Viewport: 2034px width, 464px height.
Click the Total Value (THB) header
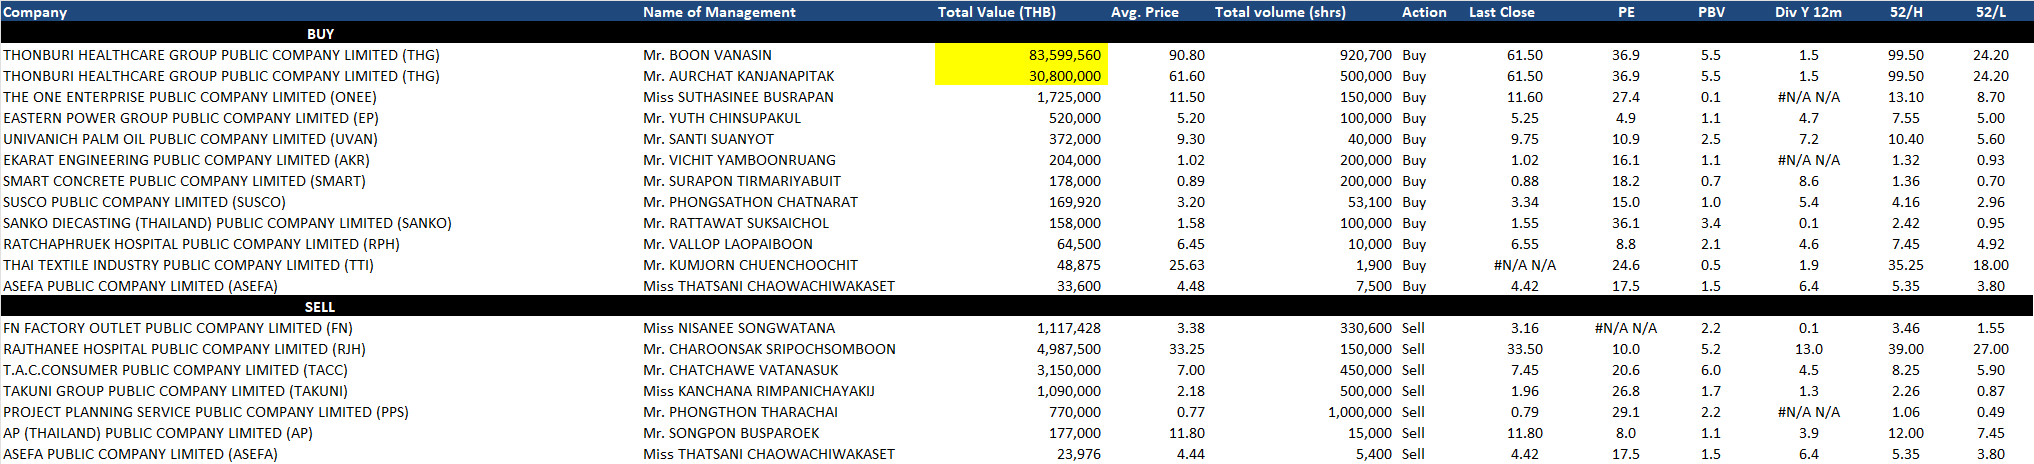click(996, 12)
